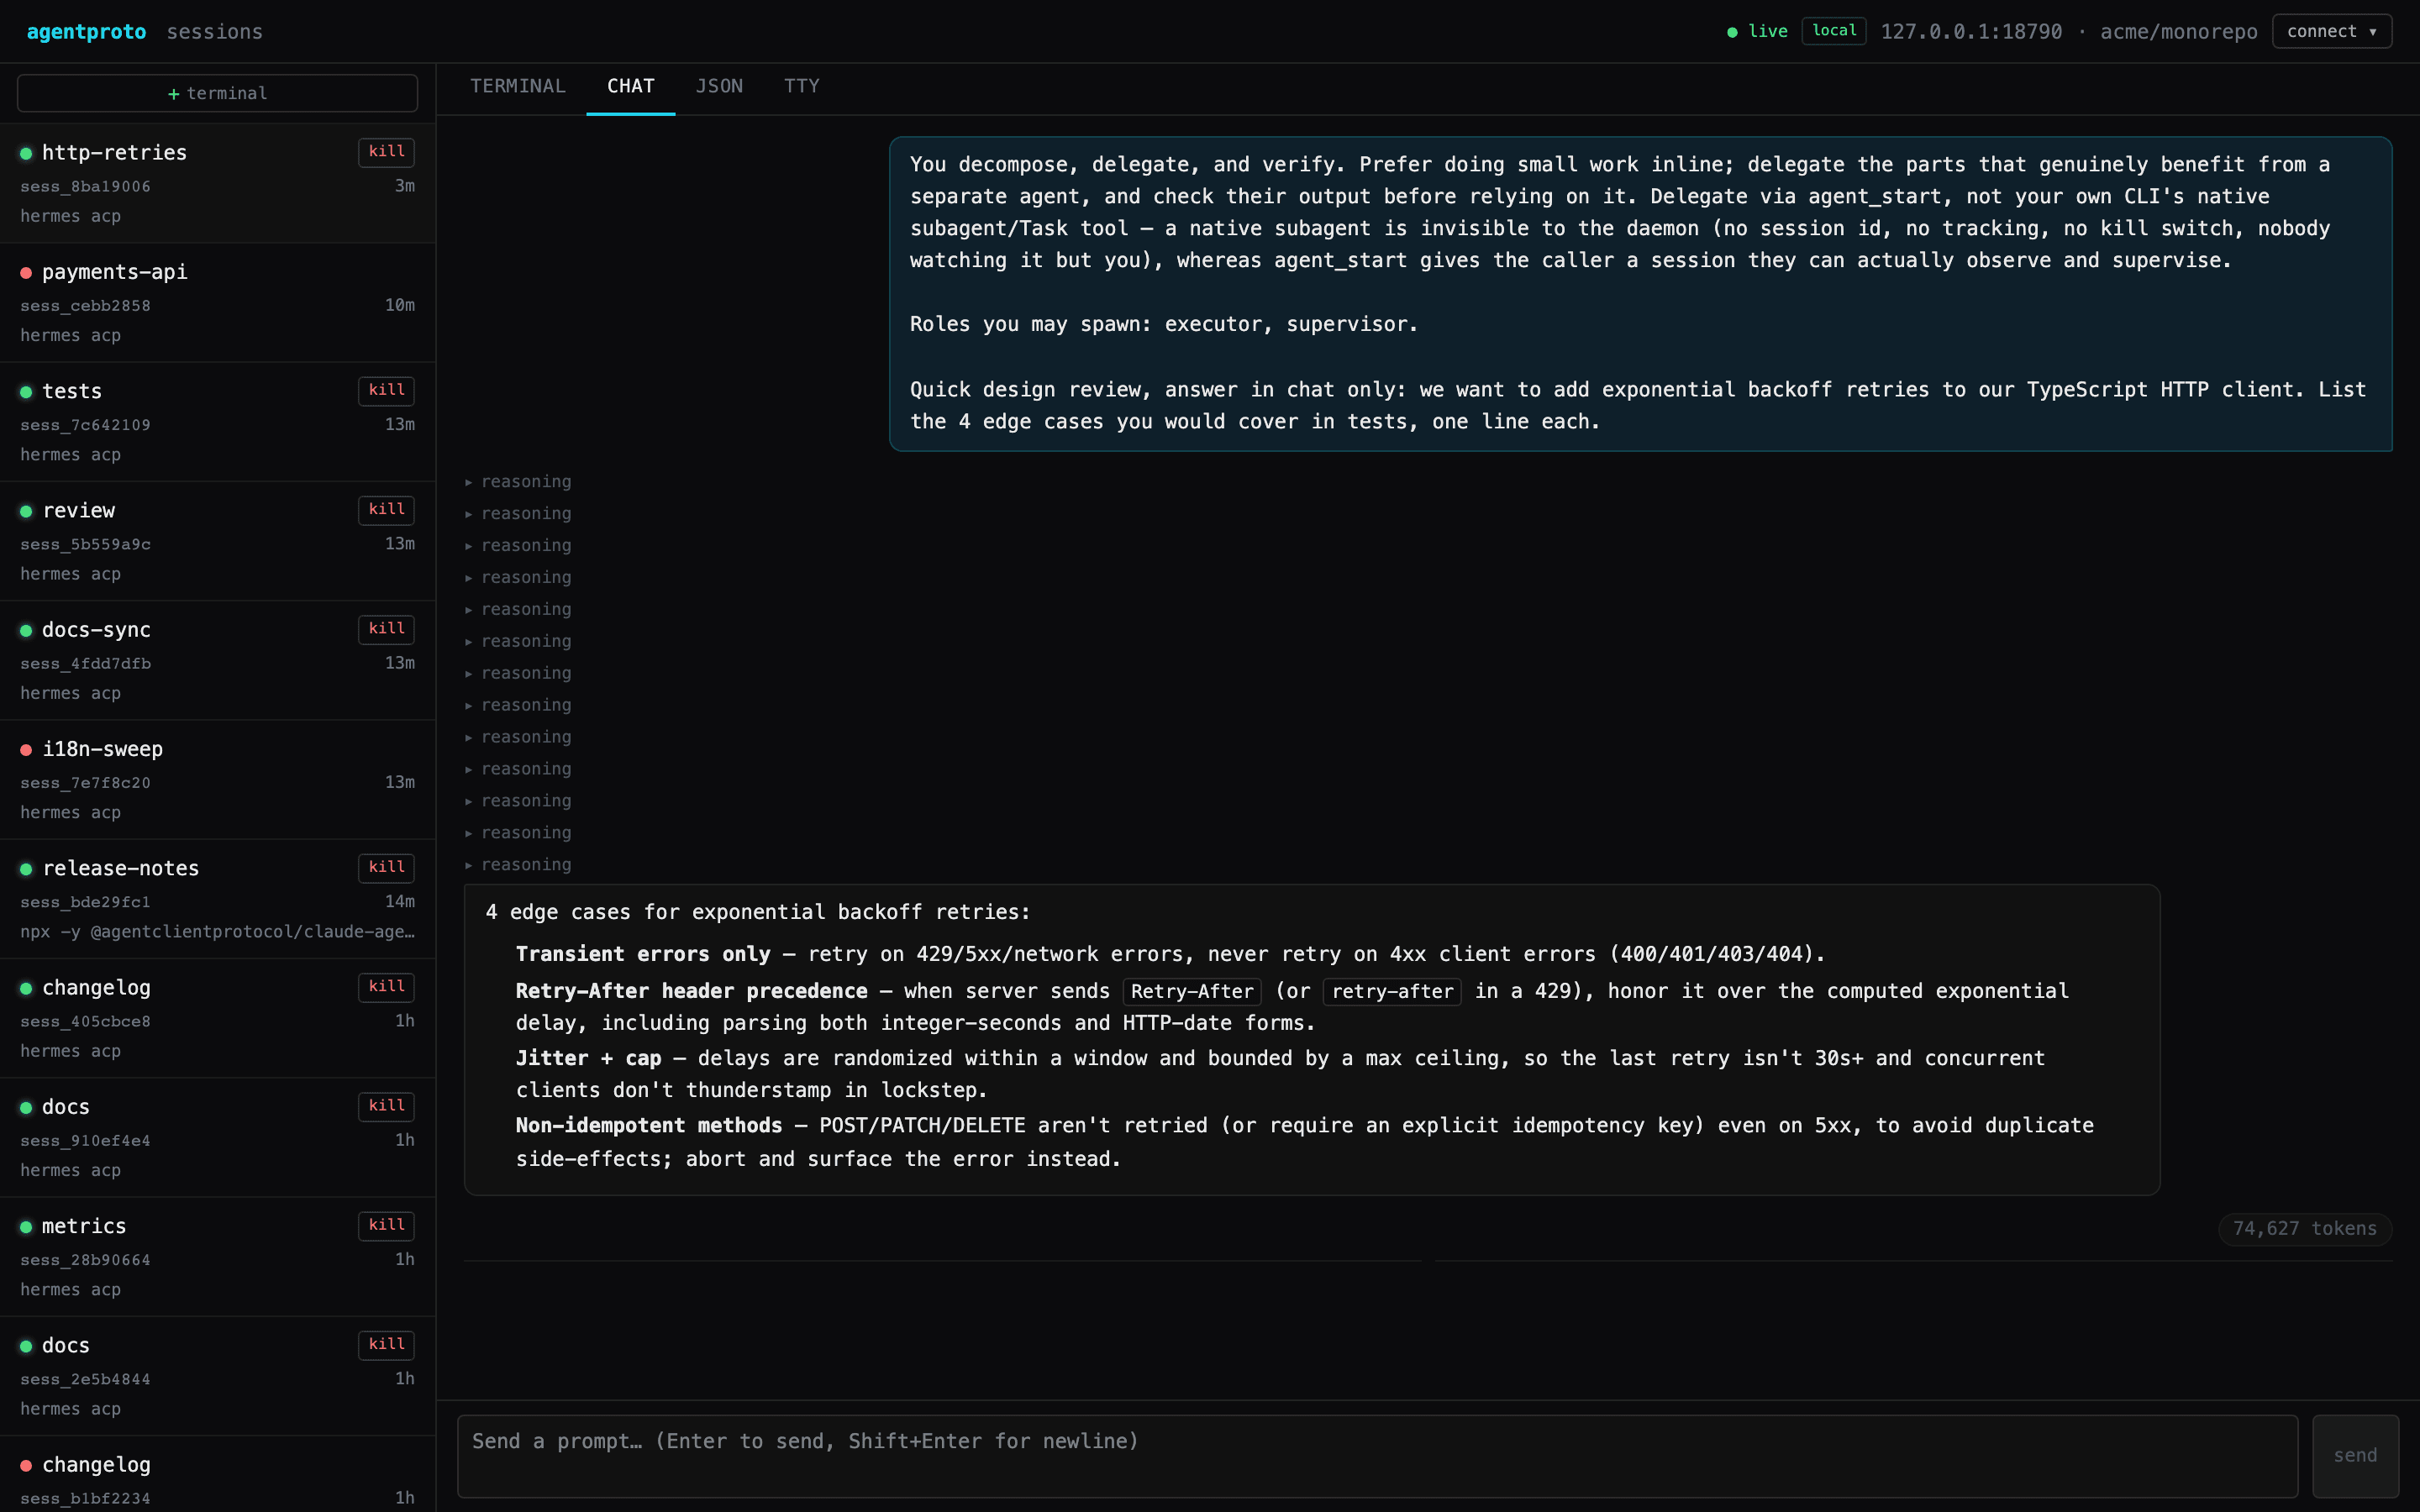This screenshot has height=1512, width=2420.
Task: Kill the release-notes session
Action: point(386,867)
